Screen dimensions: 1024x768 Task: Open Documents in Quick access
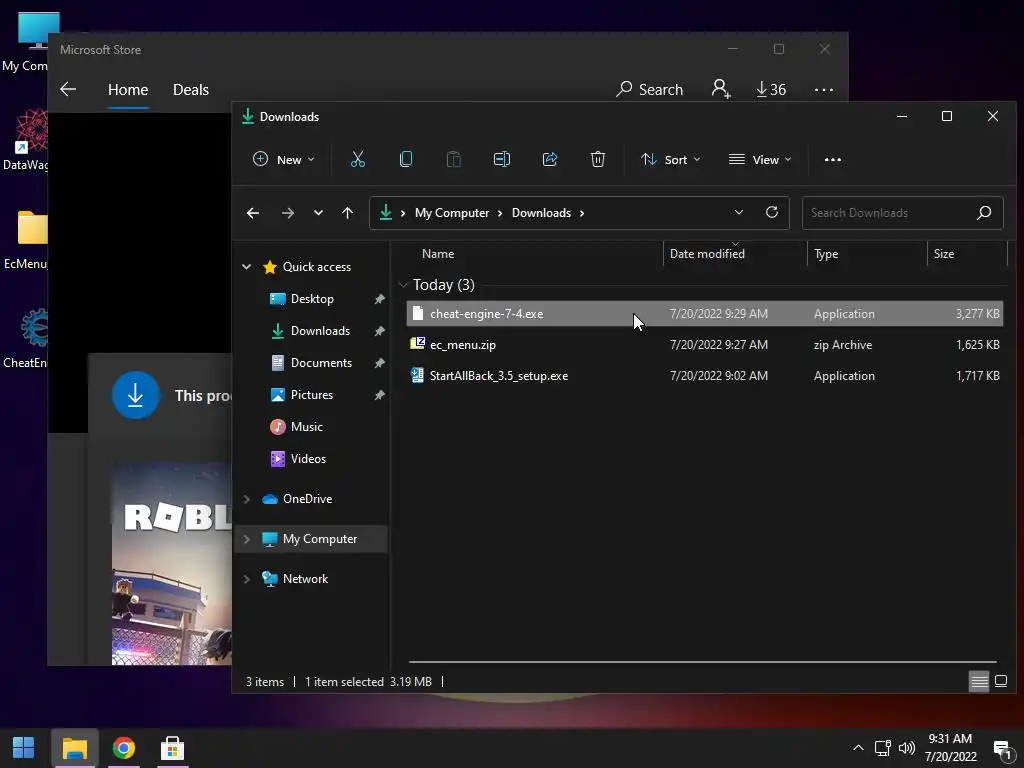(321, 362)
